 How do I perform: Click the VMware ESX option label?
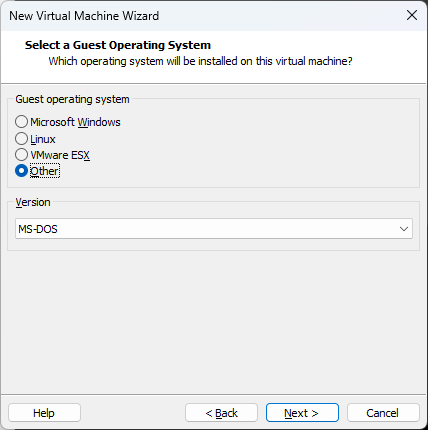(60, 155)
